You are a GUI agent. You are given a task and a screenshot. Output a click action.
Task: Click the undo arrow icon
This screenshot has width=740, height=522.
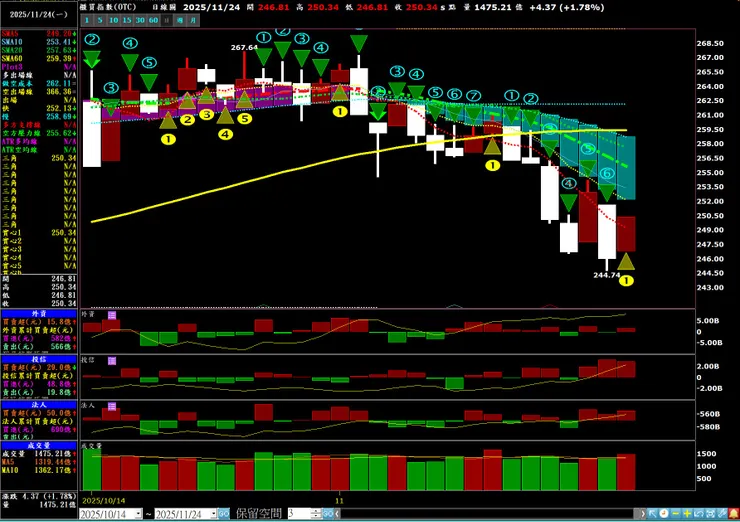pos(698,514)
